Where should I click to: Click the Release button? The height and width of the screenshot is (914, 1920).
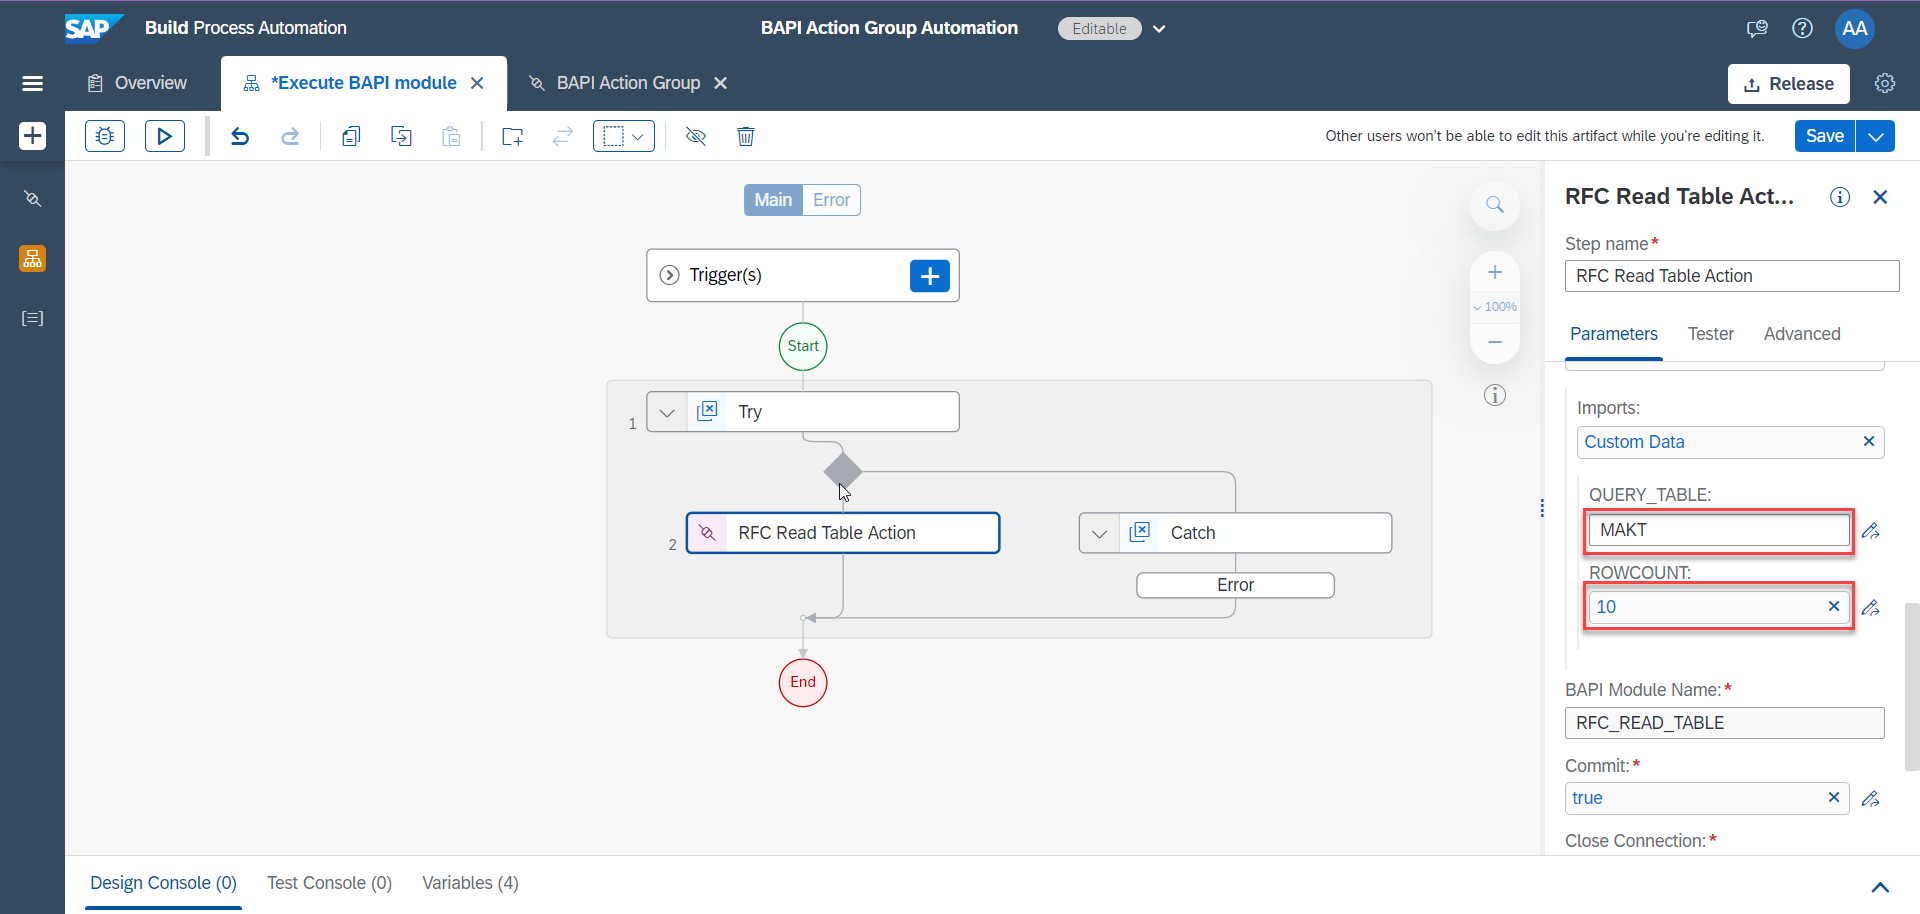(x=1788, y=84)
